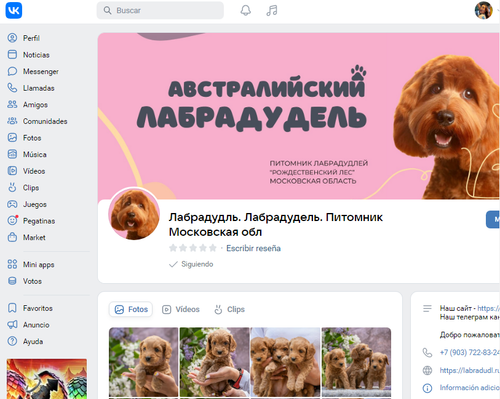Click the Información adicional link
Image resolution: width=500 pixels, height=399 pixels.
(x=469, y=388)
